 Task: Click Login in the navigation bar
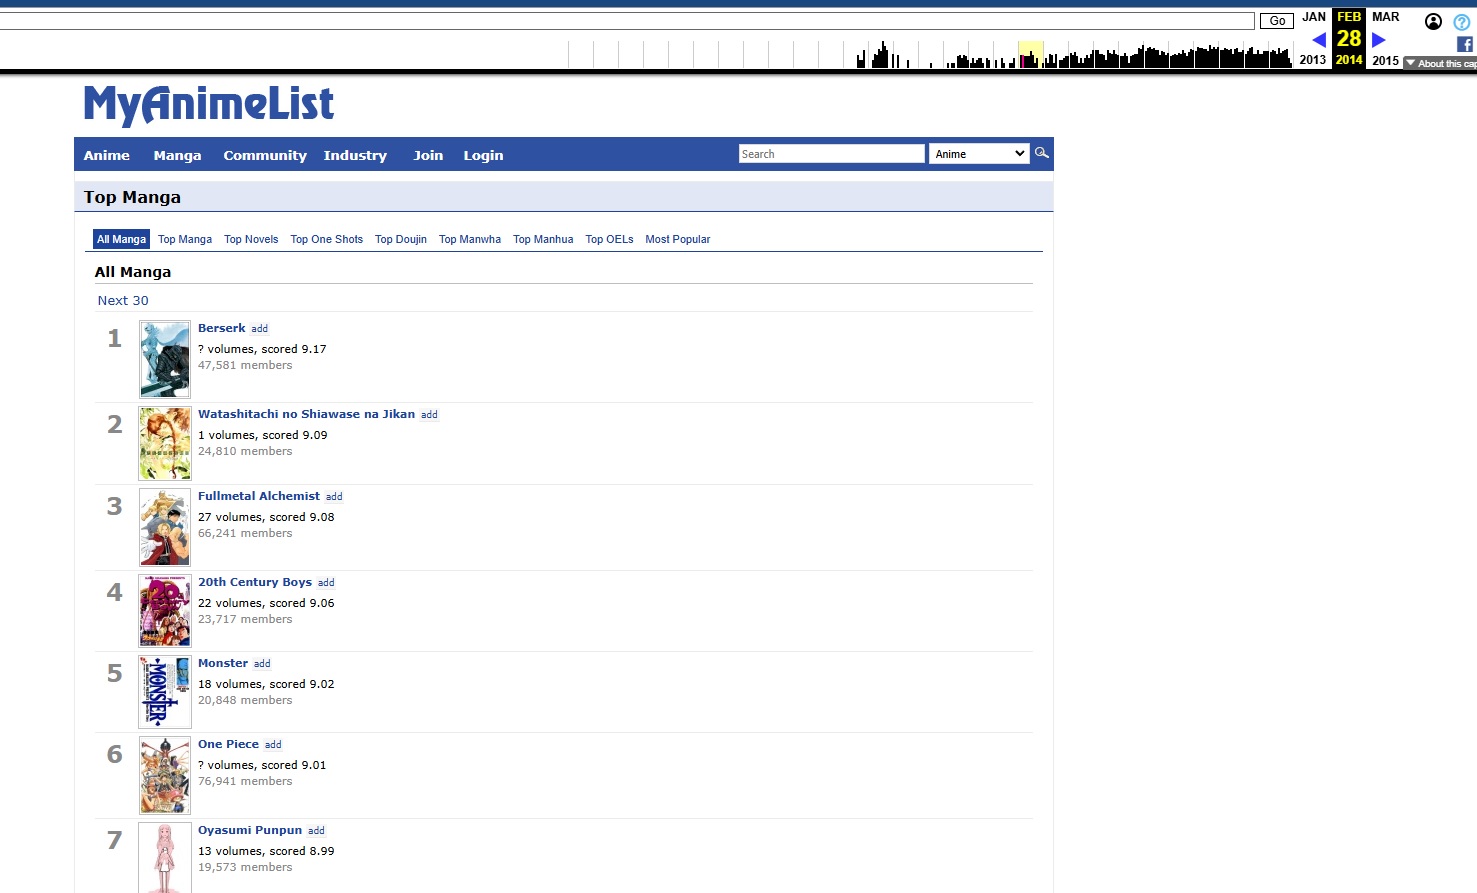pyautogui.click(x=483, y=155)
